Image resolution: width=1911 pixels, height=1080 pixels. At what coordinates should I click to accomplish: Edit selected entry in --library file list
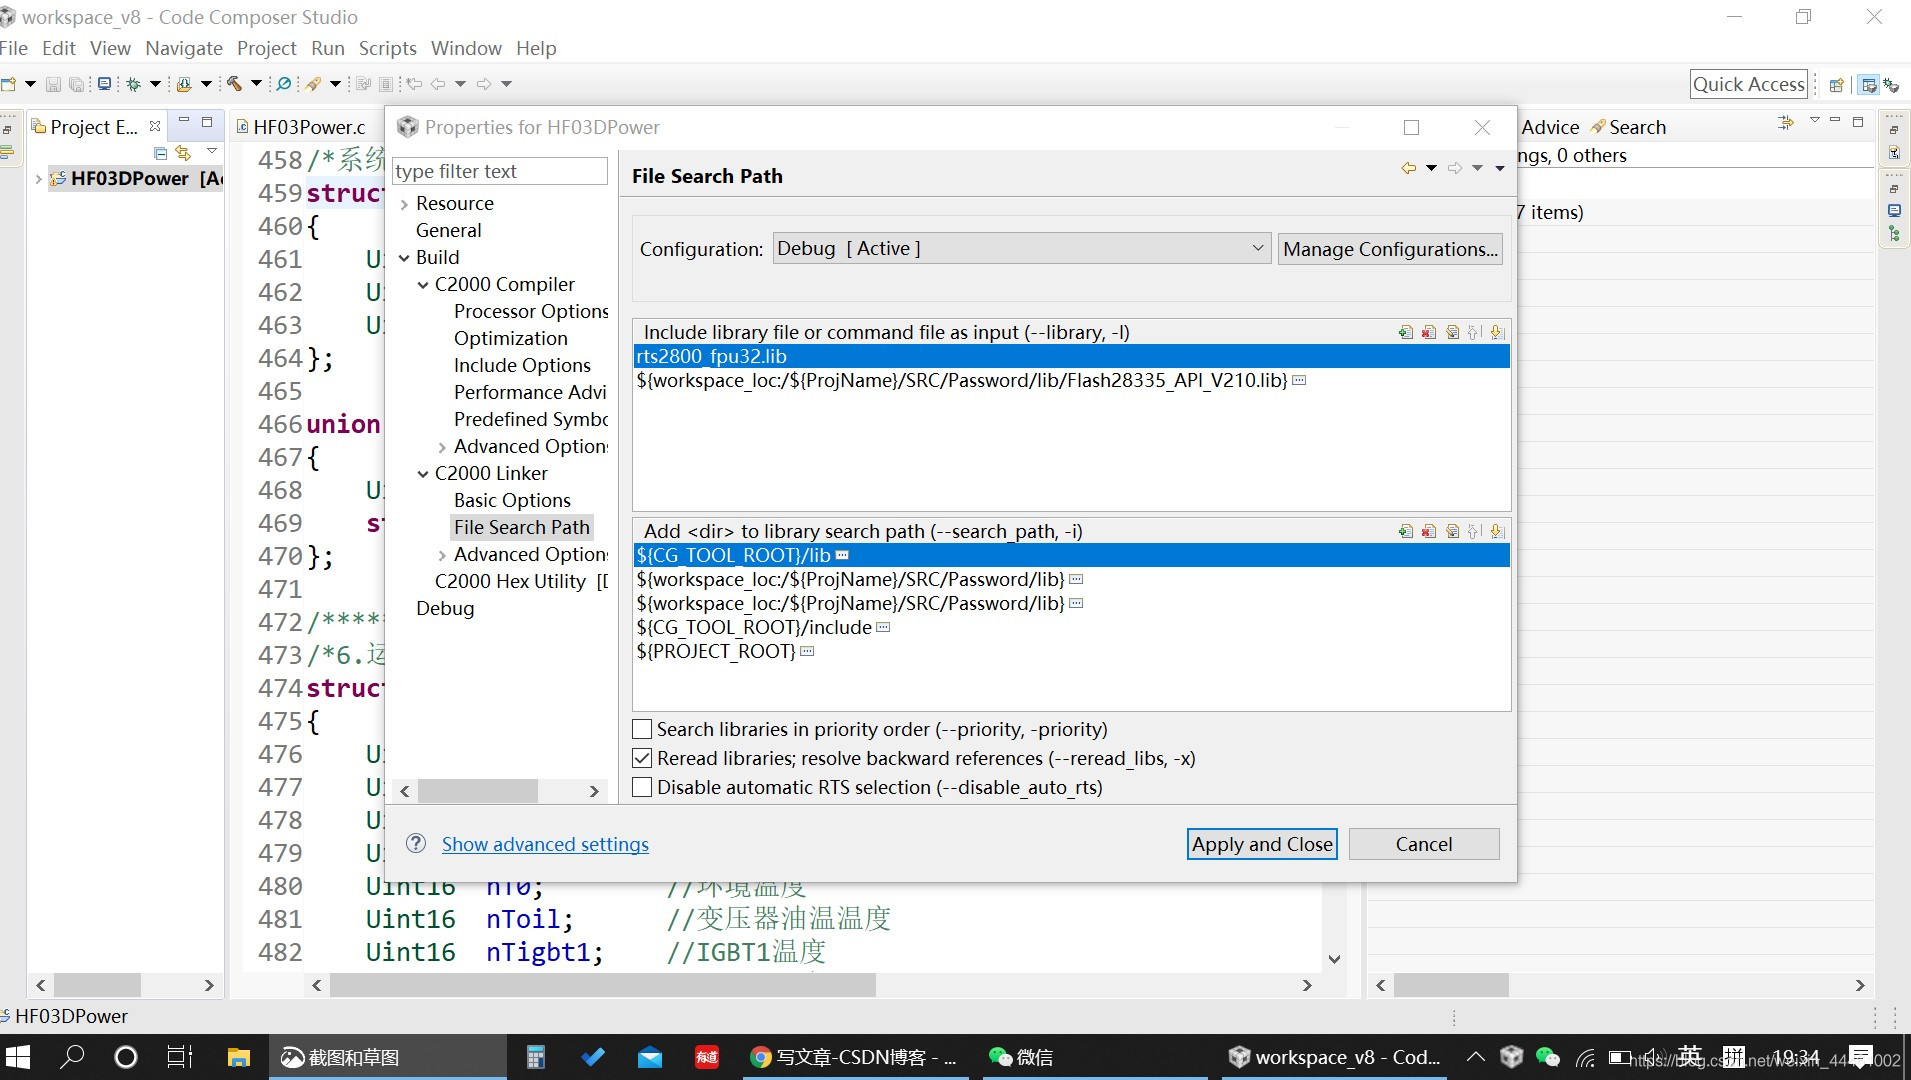click(x=1452, y=332)
